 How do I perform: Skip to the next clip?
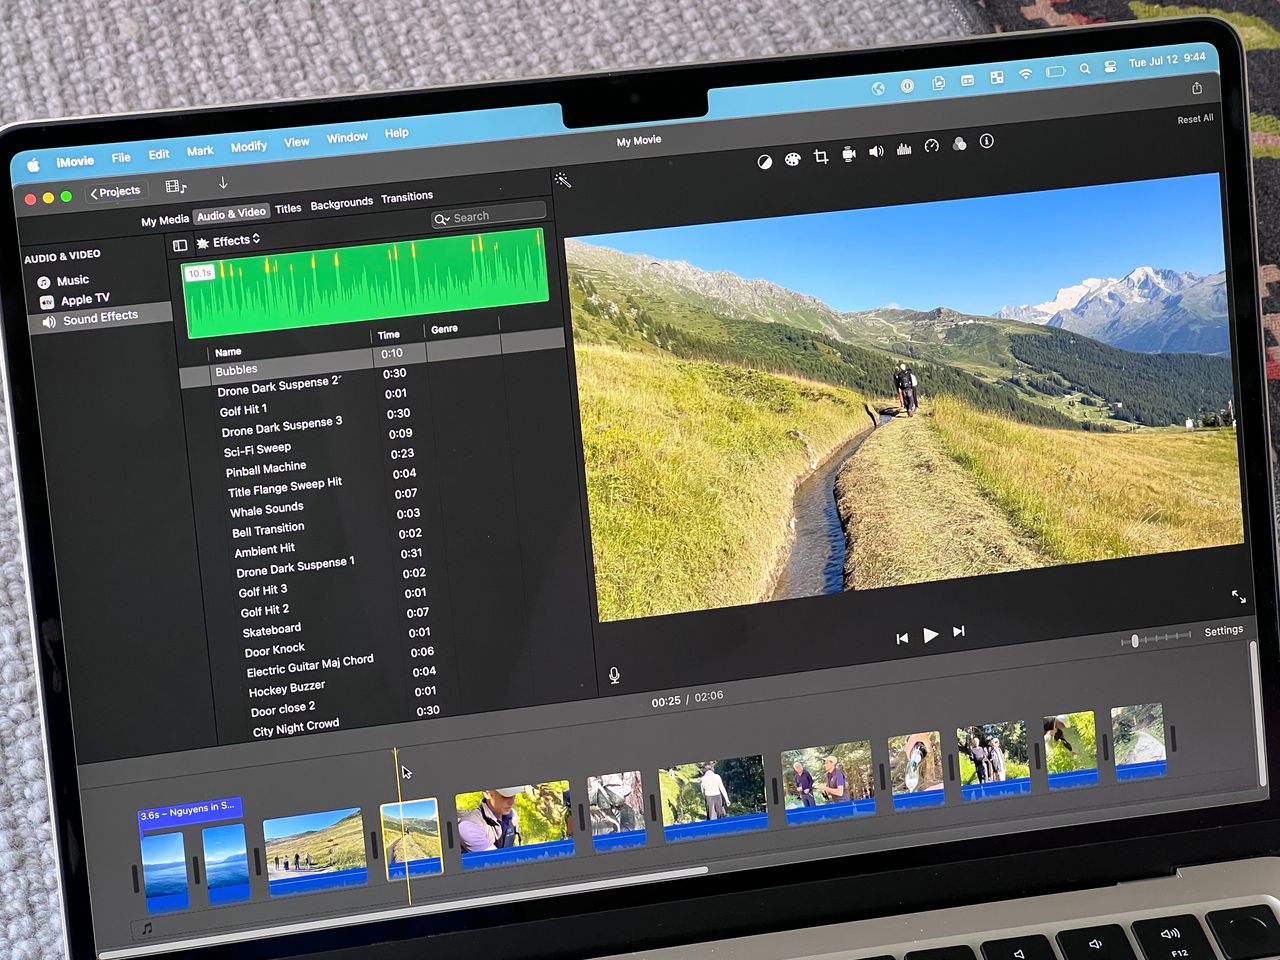(959, 632)
